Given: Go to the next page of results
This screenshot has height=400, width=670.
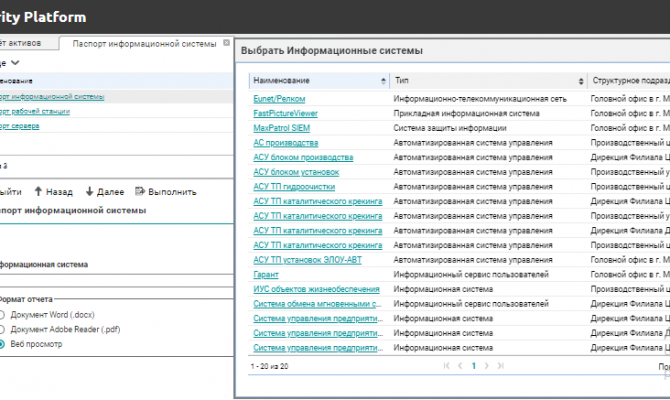Looking at the screenshot, I should pos(489,367).
